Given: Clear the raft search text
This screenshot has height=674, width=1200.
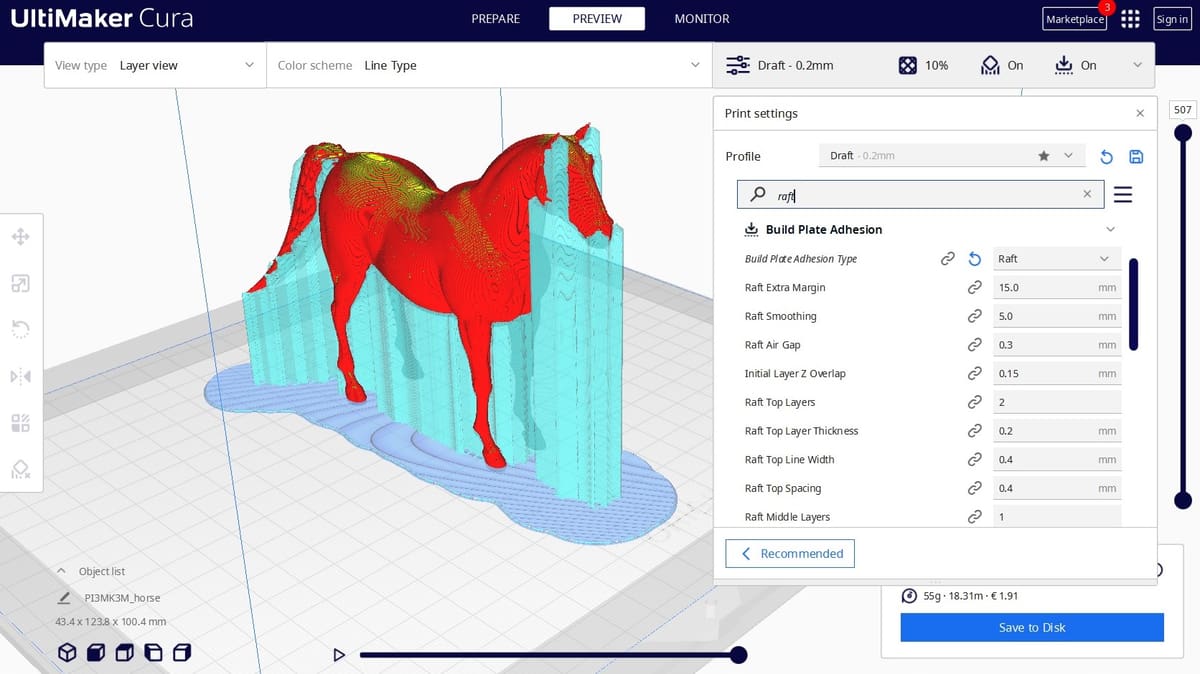Looking at the screenshot, I should [x=1087, y=194].
